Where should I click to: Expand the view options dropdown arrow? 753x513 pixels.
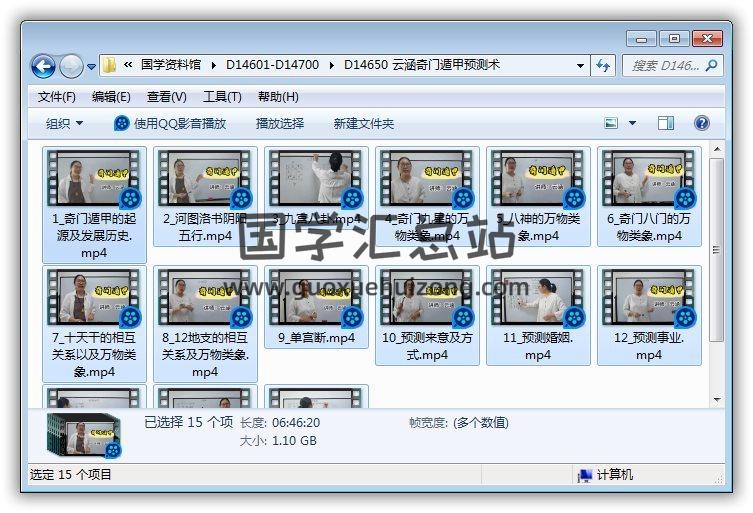[x=632, y=123]
